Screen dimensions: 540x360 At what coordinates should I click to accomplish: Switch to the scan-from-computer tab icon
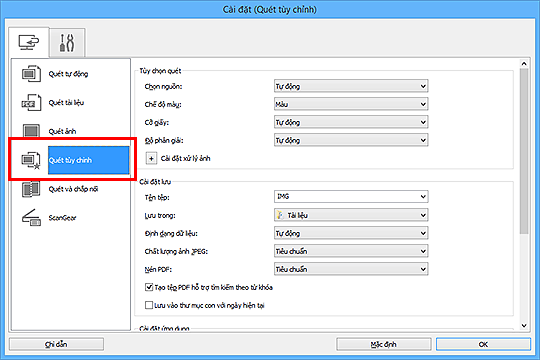click(x=29, y=42)
